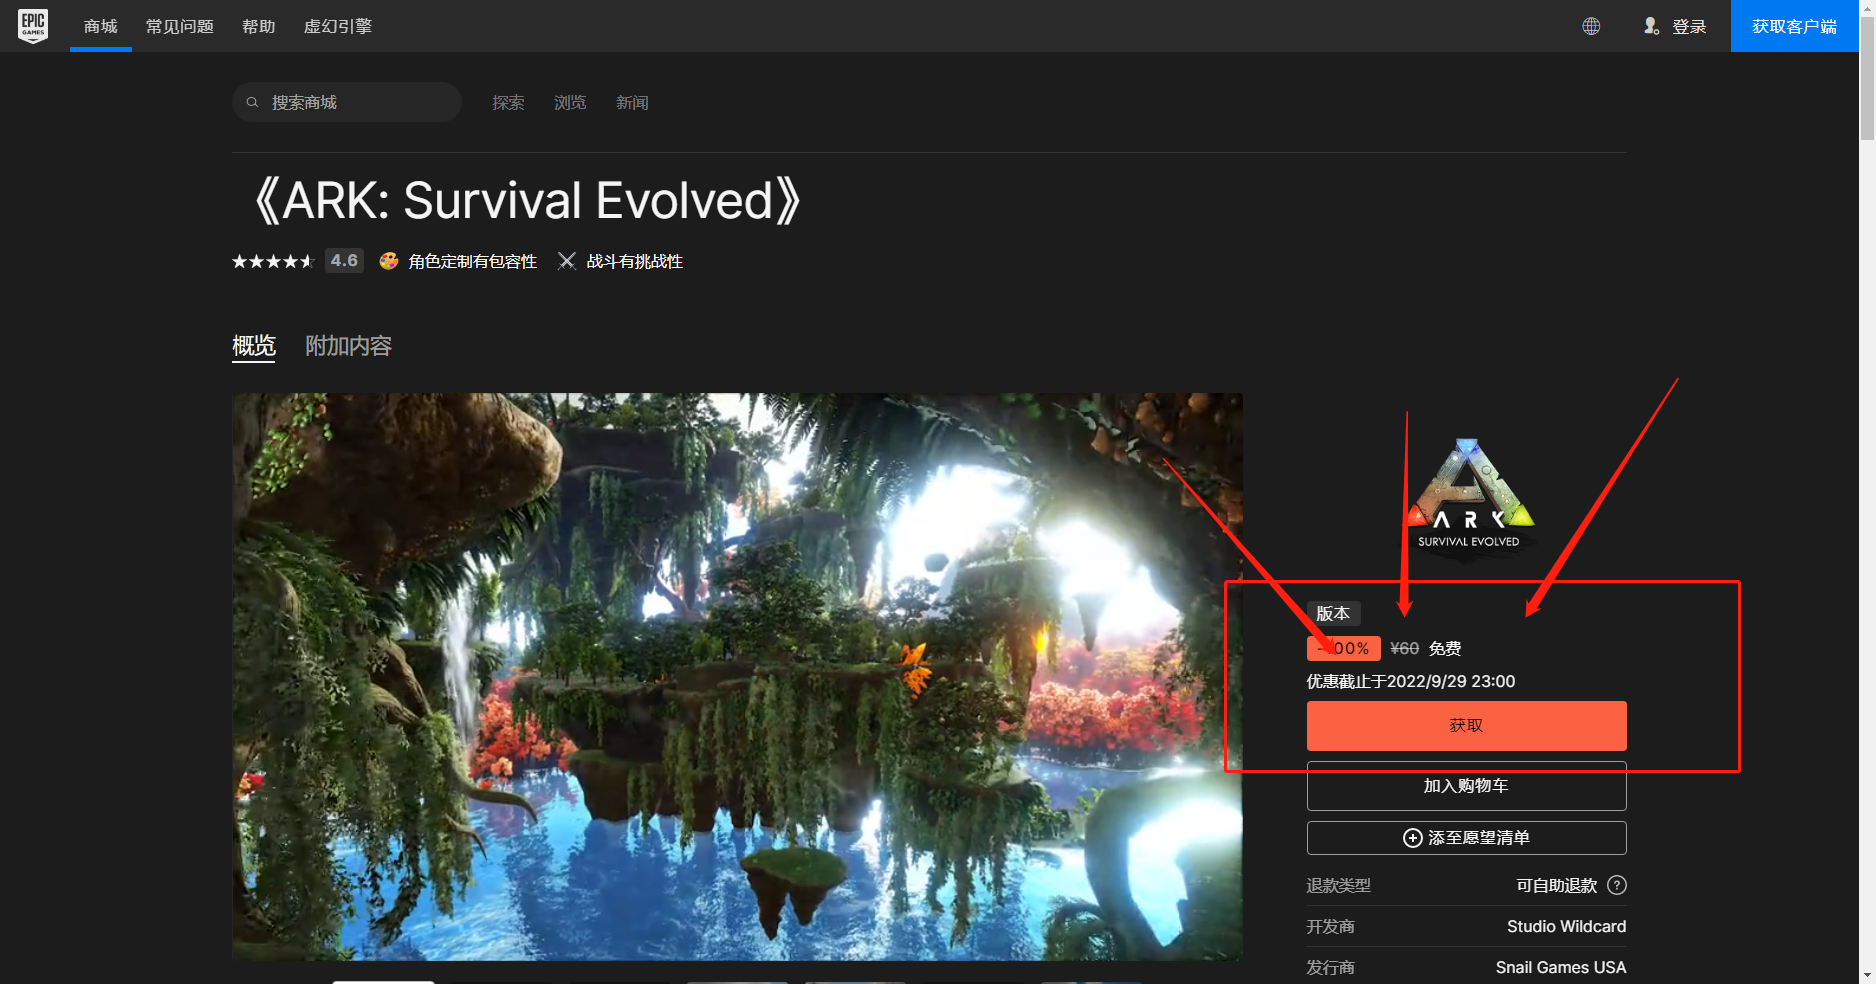The width and height of the screenshot is (1876, 984).
Task: Open the 新闻 section
Action: (632, 101)
